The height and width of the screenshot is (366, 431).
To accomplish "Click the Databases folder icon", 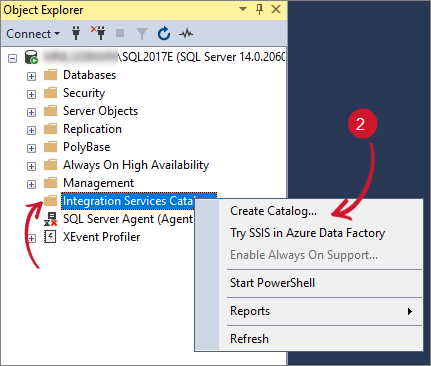I will pos(51,75).
